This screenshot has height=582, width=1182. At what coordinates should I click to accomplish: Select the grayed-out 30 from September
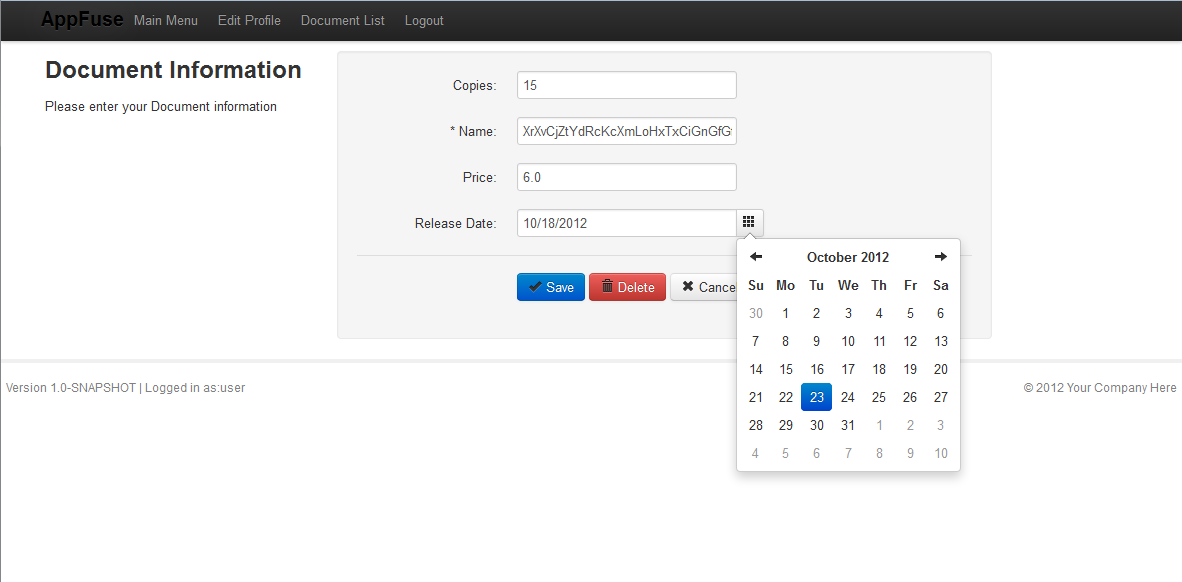pyautogui.click(x=755, y=313)
